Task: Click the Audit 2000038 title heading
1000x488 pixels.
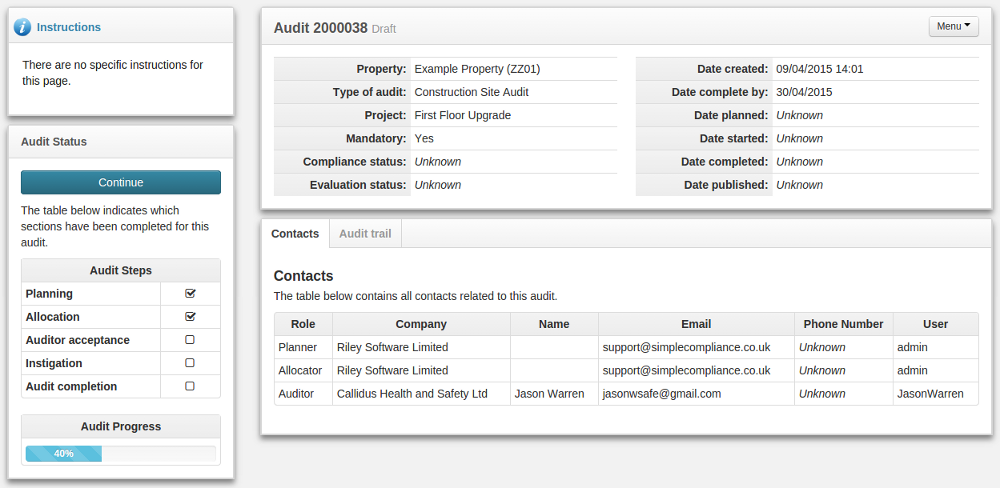Action: [x=320, y=28]
